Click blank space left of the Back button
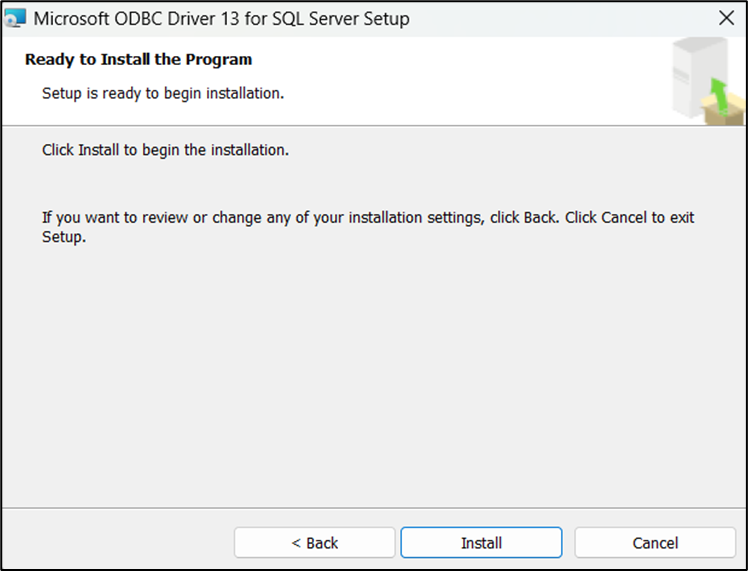Image resolution: width=748 pixels, height=571 pixels. 120,543
